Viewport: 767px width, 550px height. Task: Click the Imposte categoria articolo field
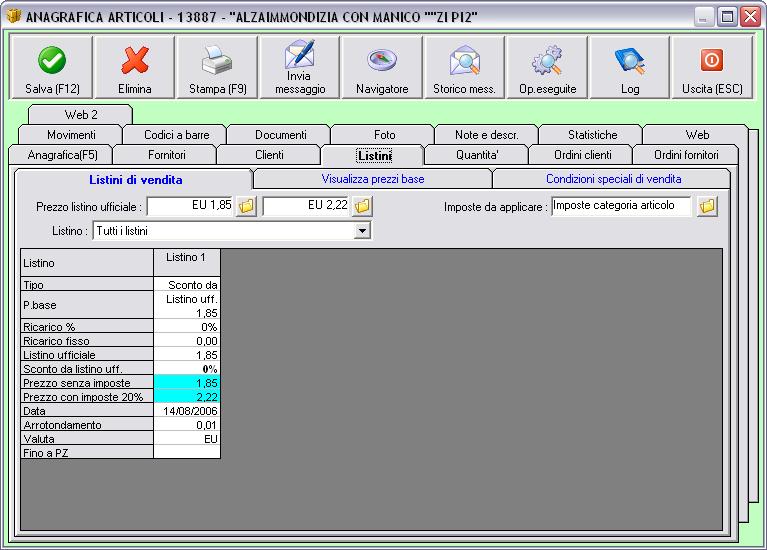[621, 206]
